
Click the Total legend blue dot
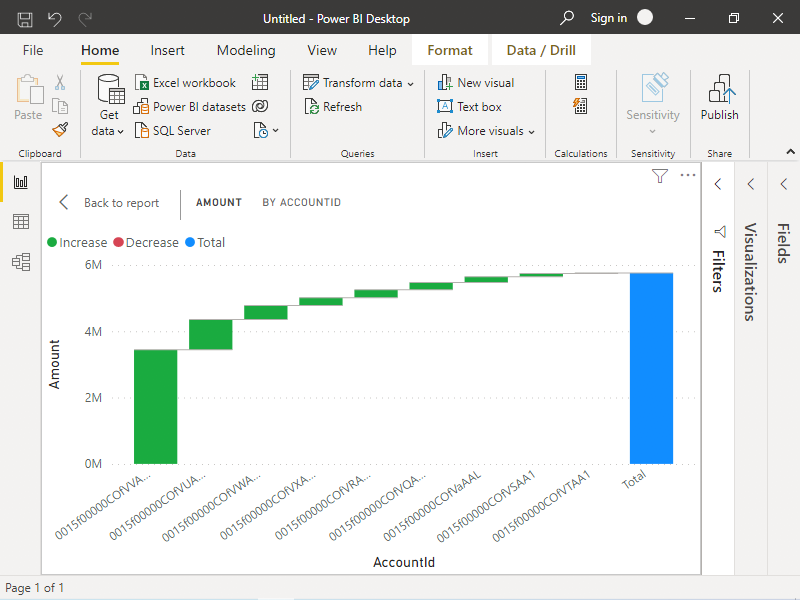click(190, 242)
